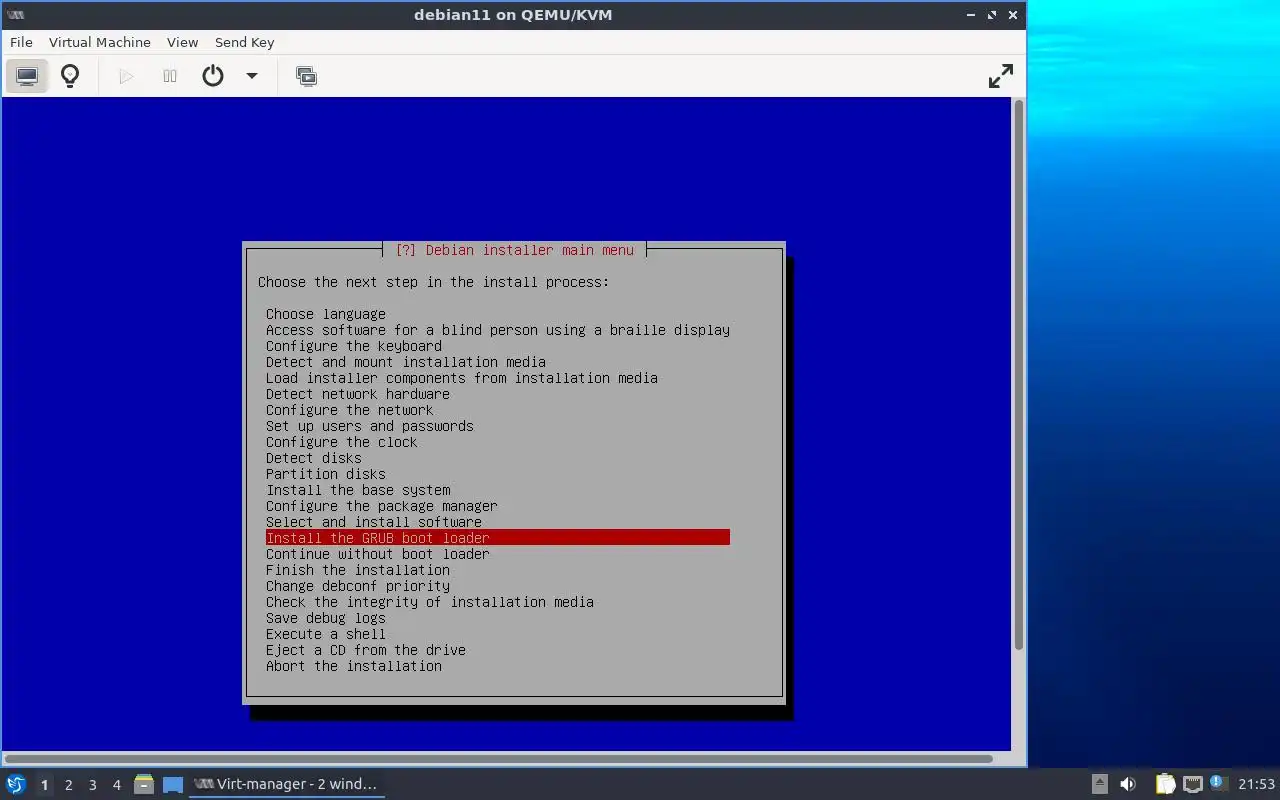Switch to workspace 4
Screen dimensions: 1280x800
[116, 785]
